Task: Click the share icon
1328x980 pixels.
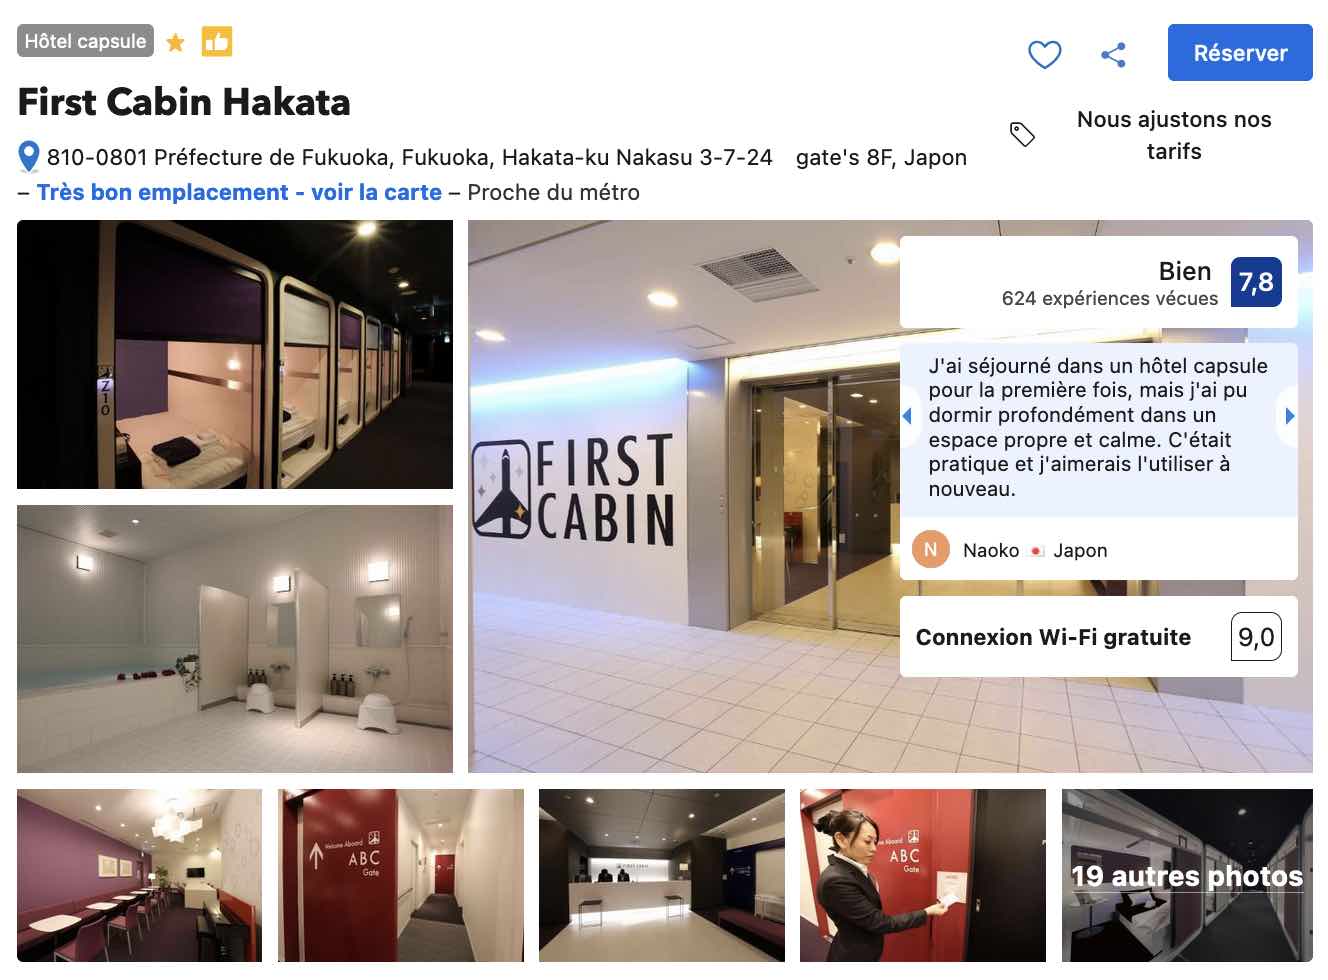Action: click(1113, 54)
